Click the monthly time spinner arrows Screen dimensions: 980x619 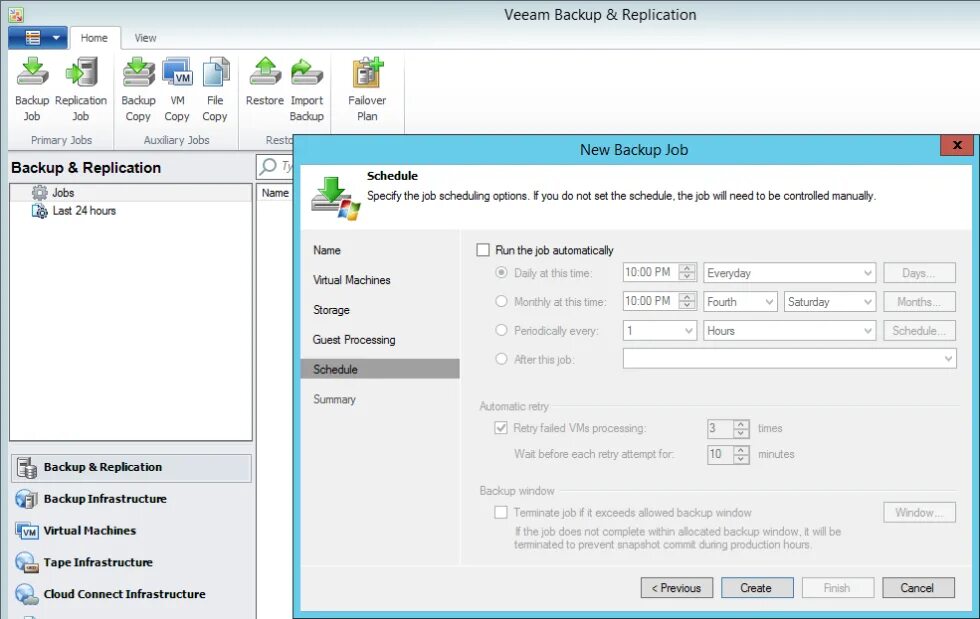pyautogui.click(x=687, y=301)
